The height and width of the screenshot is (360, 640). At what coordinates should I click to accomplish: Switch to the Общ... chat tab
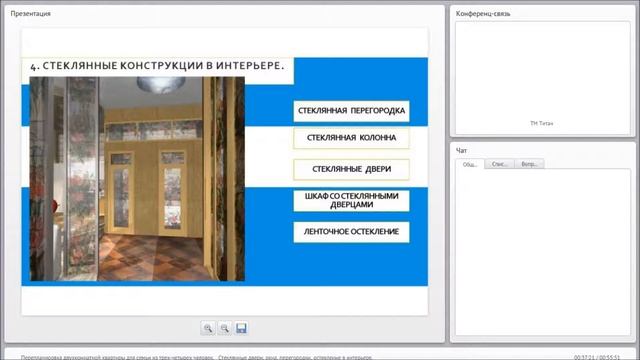pos(470,164)
